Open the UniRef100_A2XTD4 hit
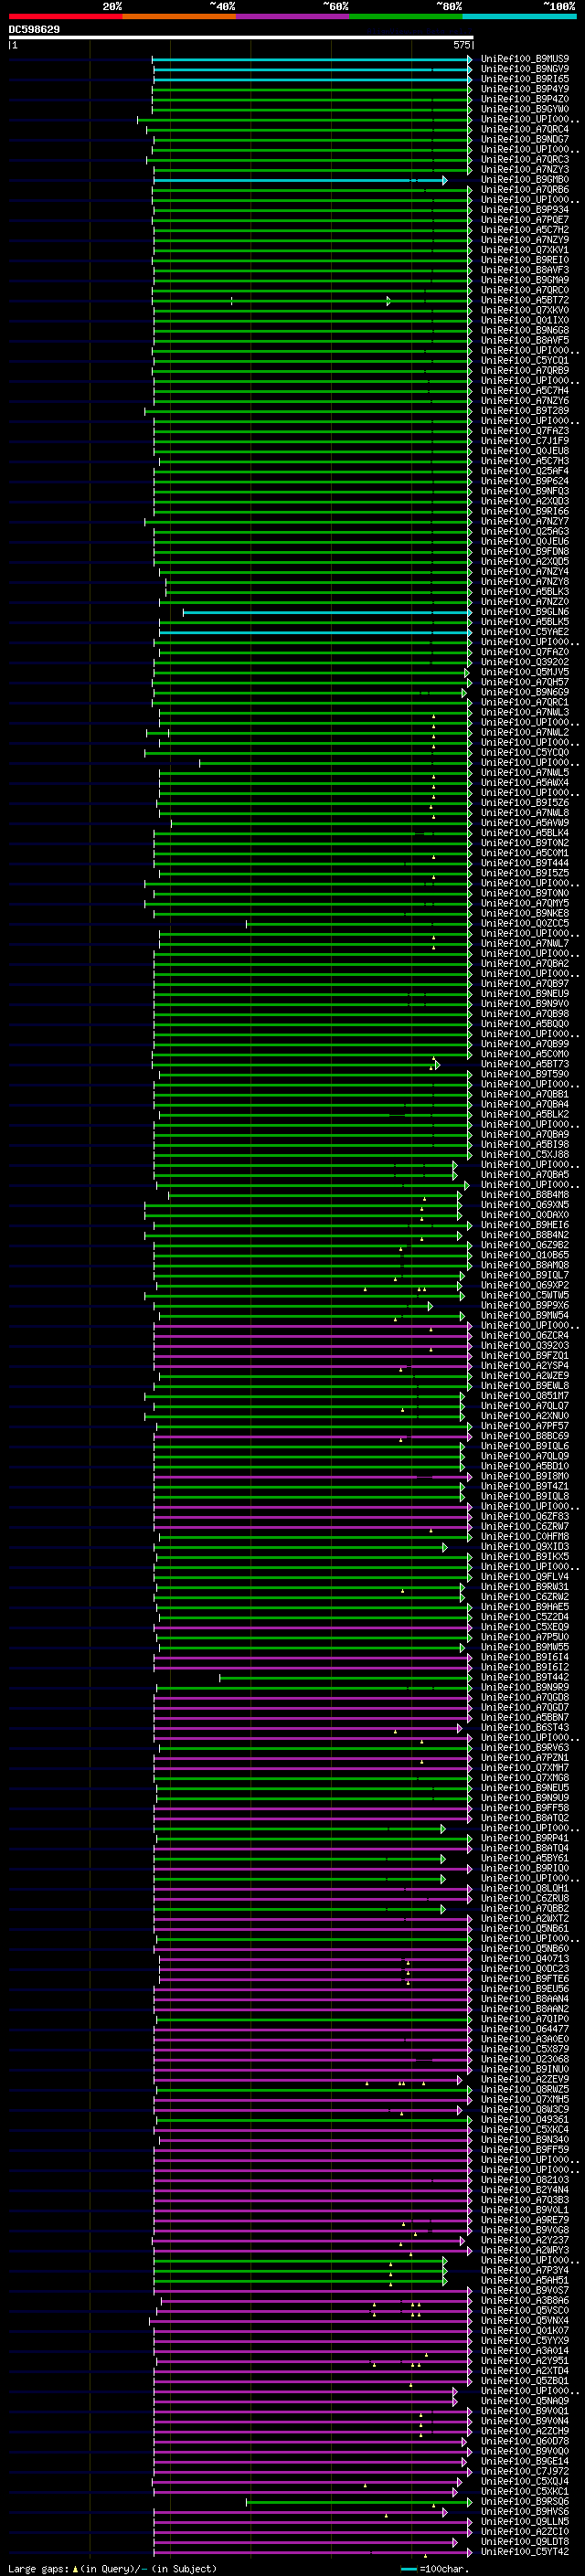Screen dimensions: 585x2576 pyautogui.click(x=525, y=2371)
